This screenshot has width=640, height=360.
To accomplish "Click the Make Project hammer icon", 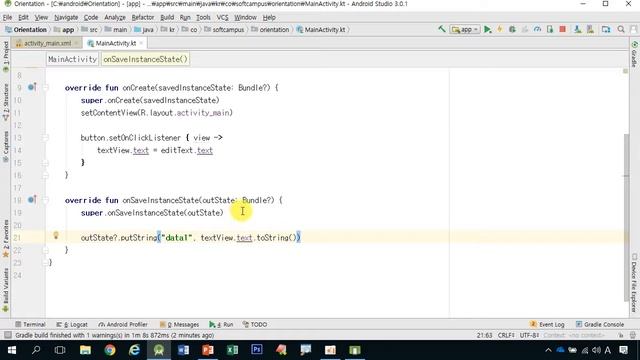I will [442, 29].
